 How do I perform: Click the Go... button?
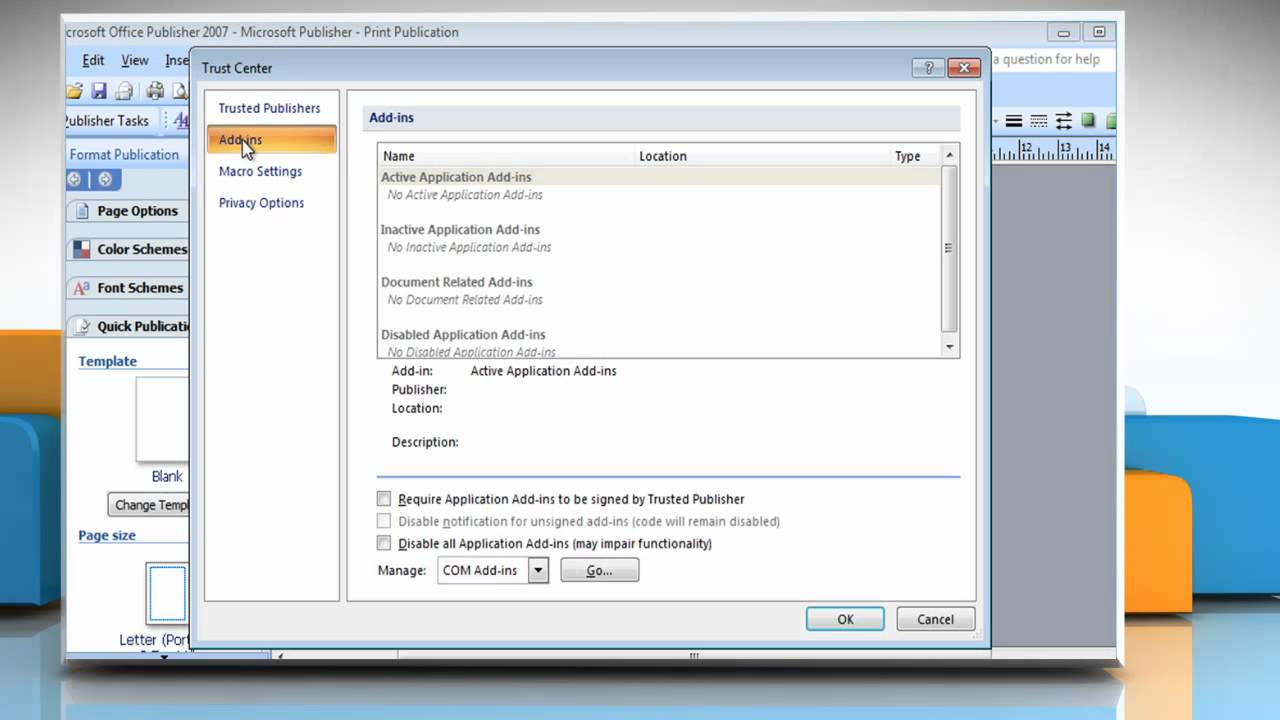coord(599,570)
